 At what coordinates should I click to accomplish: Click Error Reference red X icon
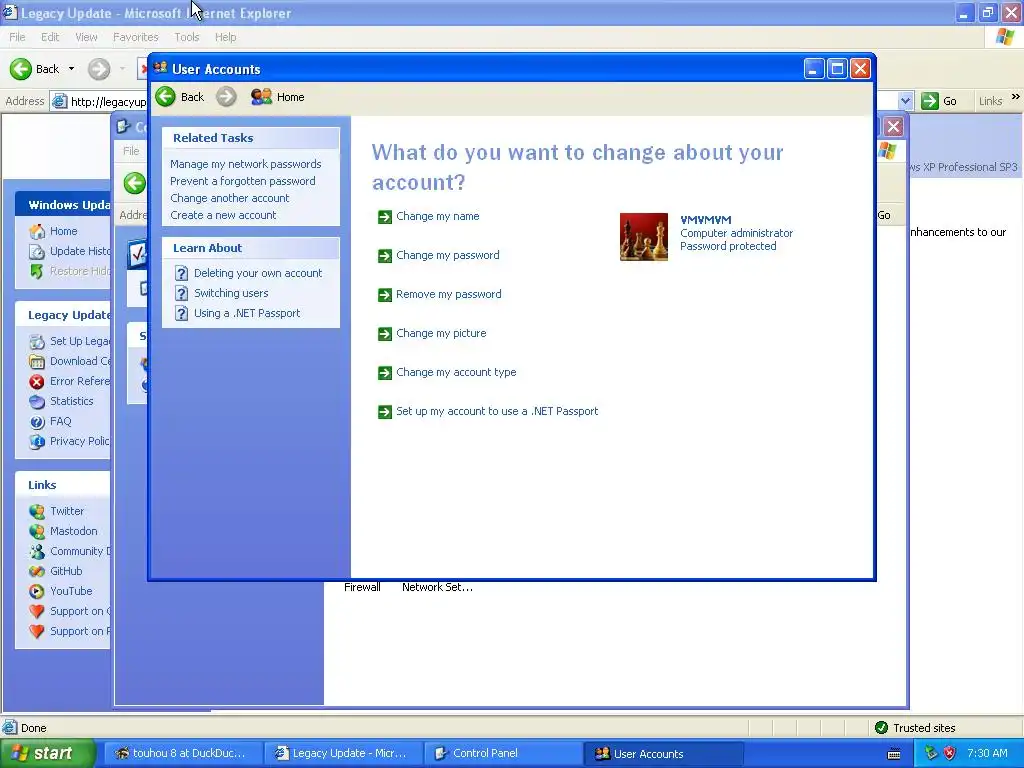click(37, 381)
